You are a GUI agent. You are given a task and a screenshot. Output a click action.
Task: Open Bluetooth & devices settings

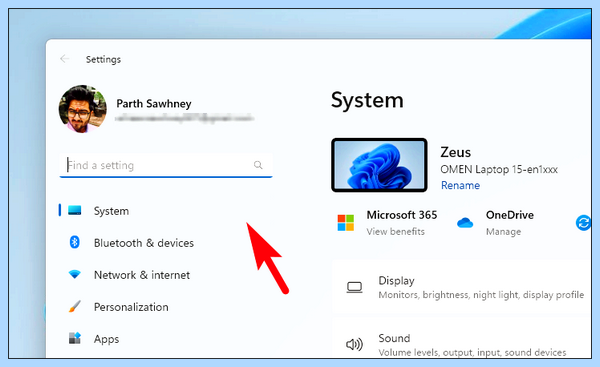pos(144,243)
